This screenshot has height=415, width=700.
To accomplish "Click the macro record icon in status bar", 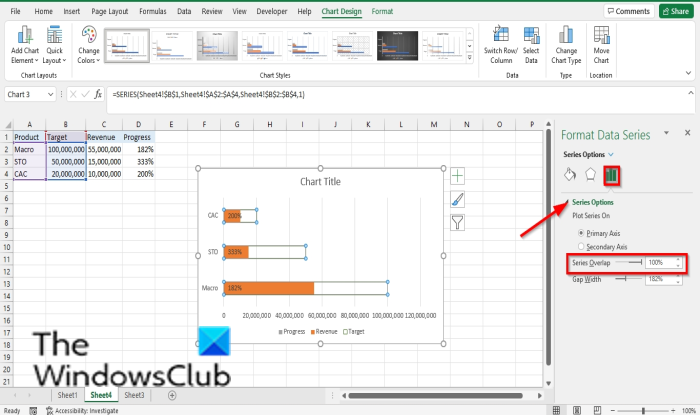I will 33,411.
